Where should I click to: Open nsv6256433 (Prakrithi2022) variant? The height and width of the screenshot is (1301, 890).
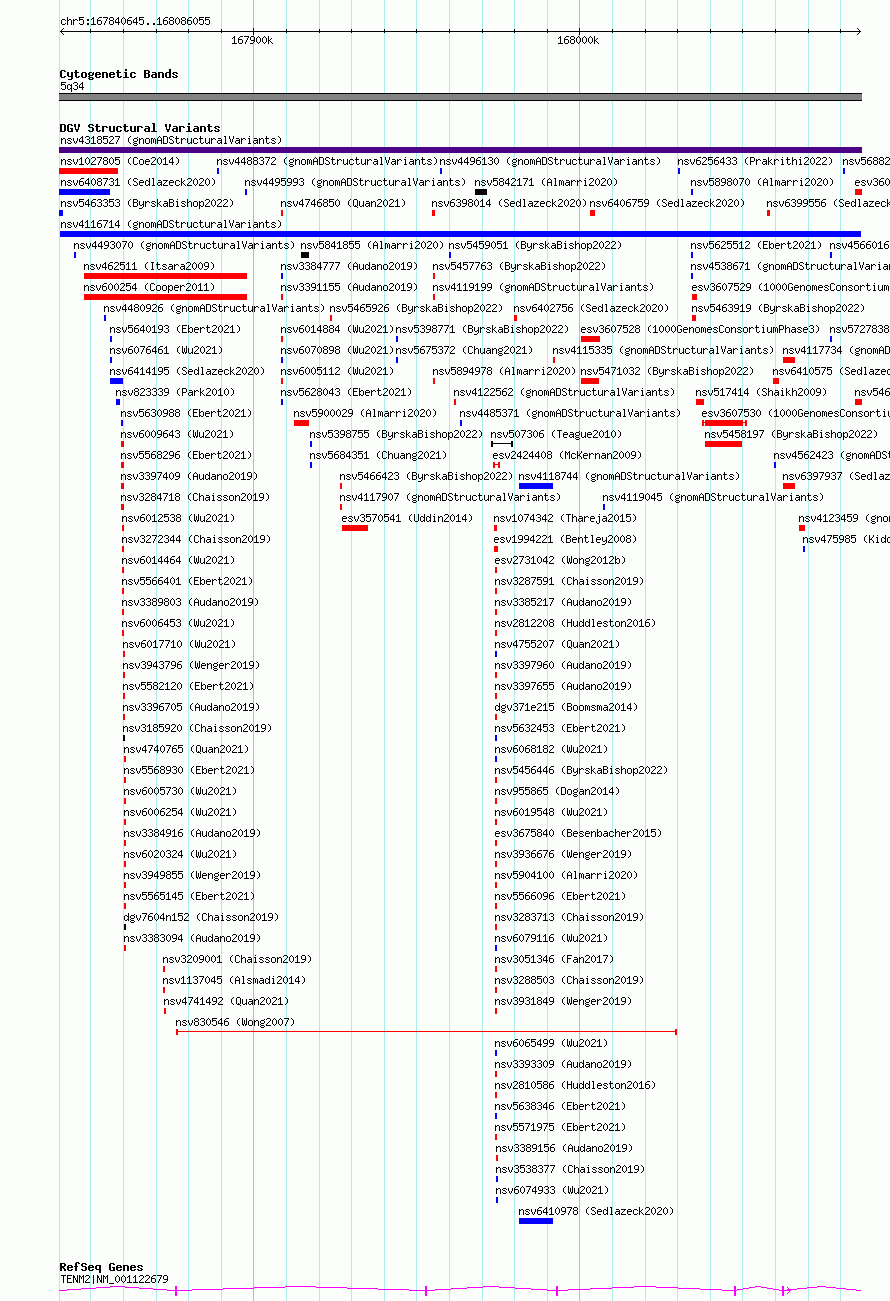click(x=755, y=161)
